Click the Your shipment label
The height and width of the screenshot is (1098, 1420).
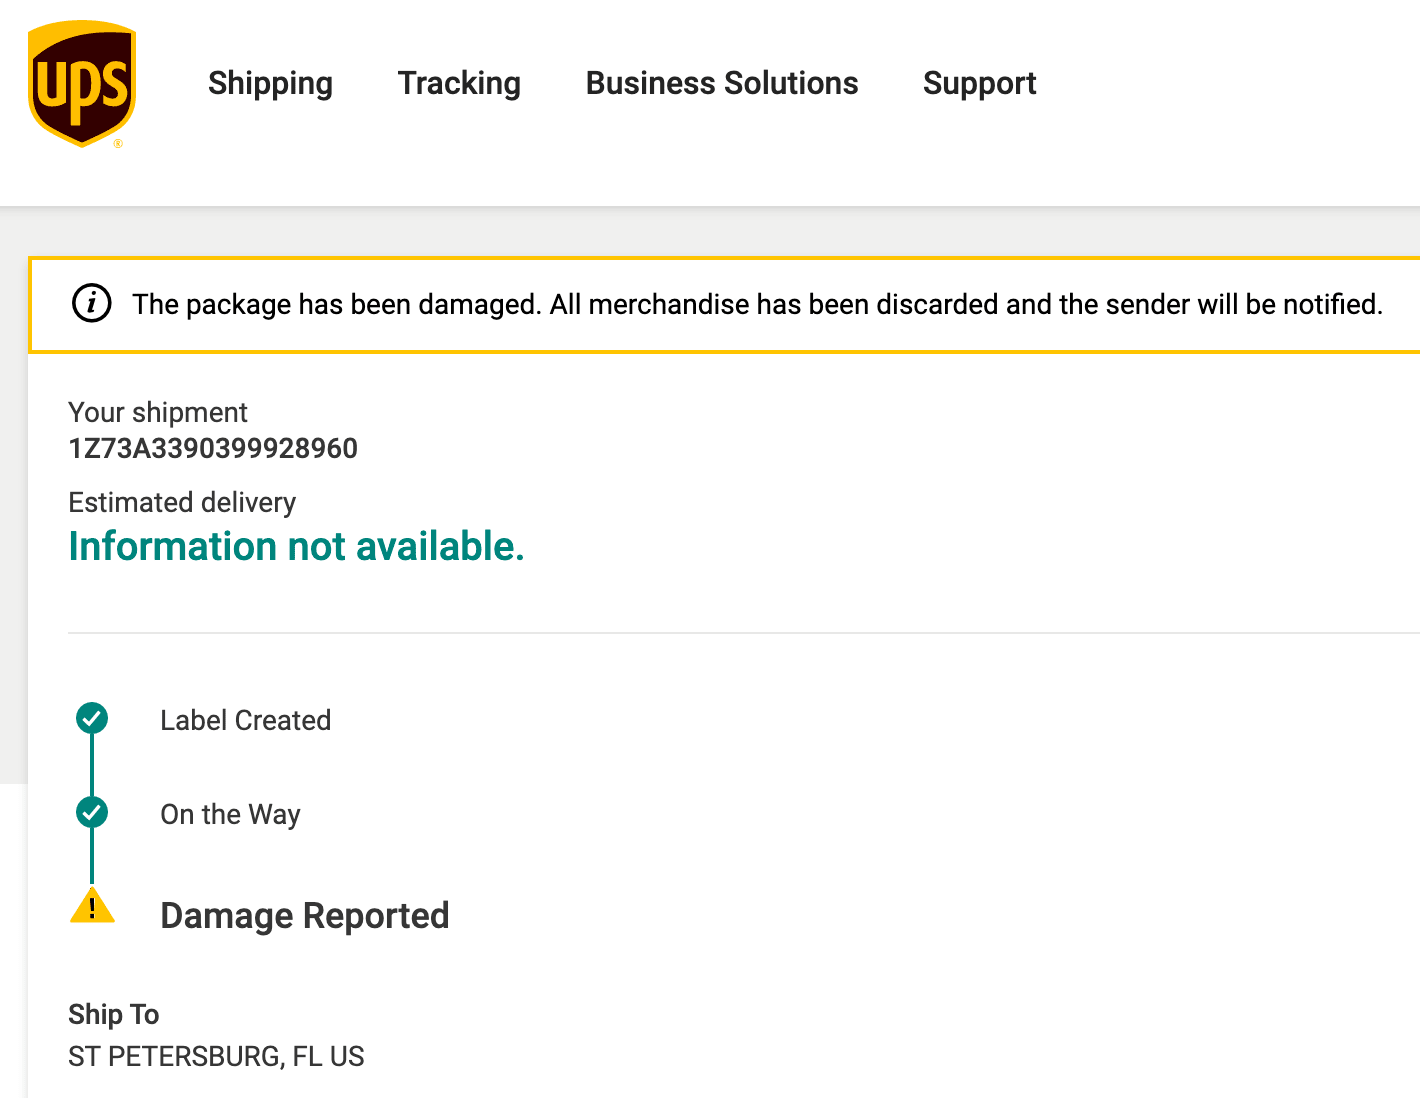pyautogui.click(x=158, y=412)
